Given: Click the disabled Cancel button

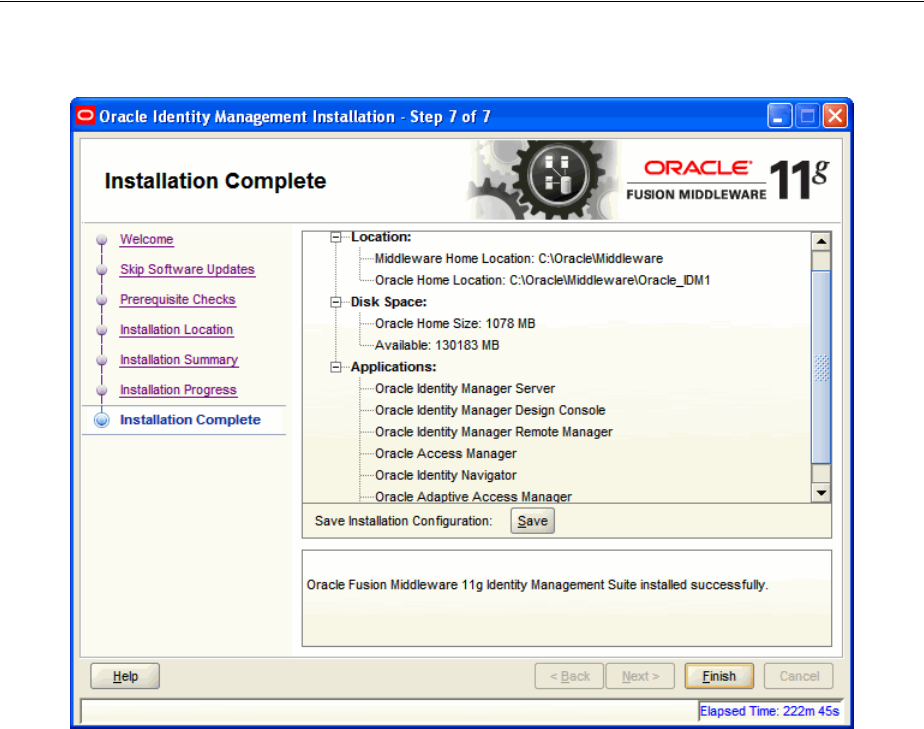Looking at the screenshot, I should 798,676.
